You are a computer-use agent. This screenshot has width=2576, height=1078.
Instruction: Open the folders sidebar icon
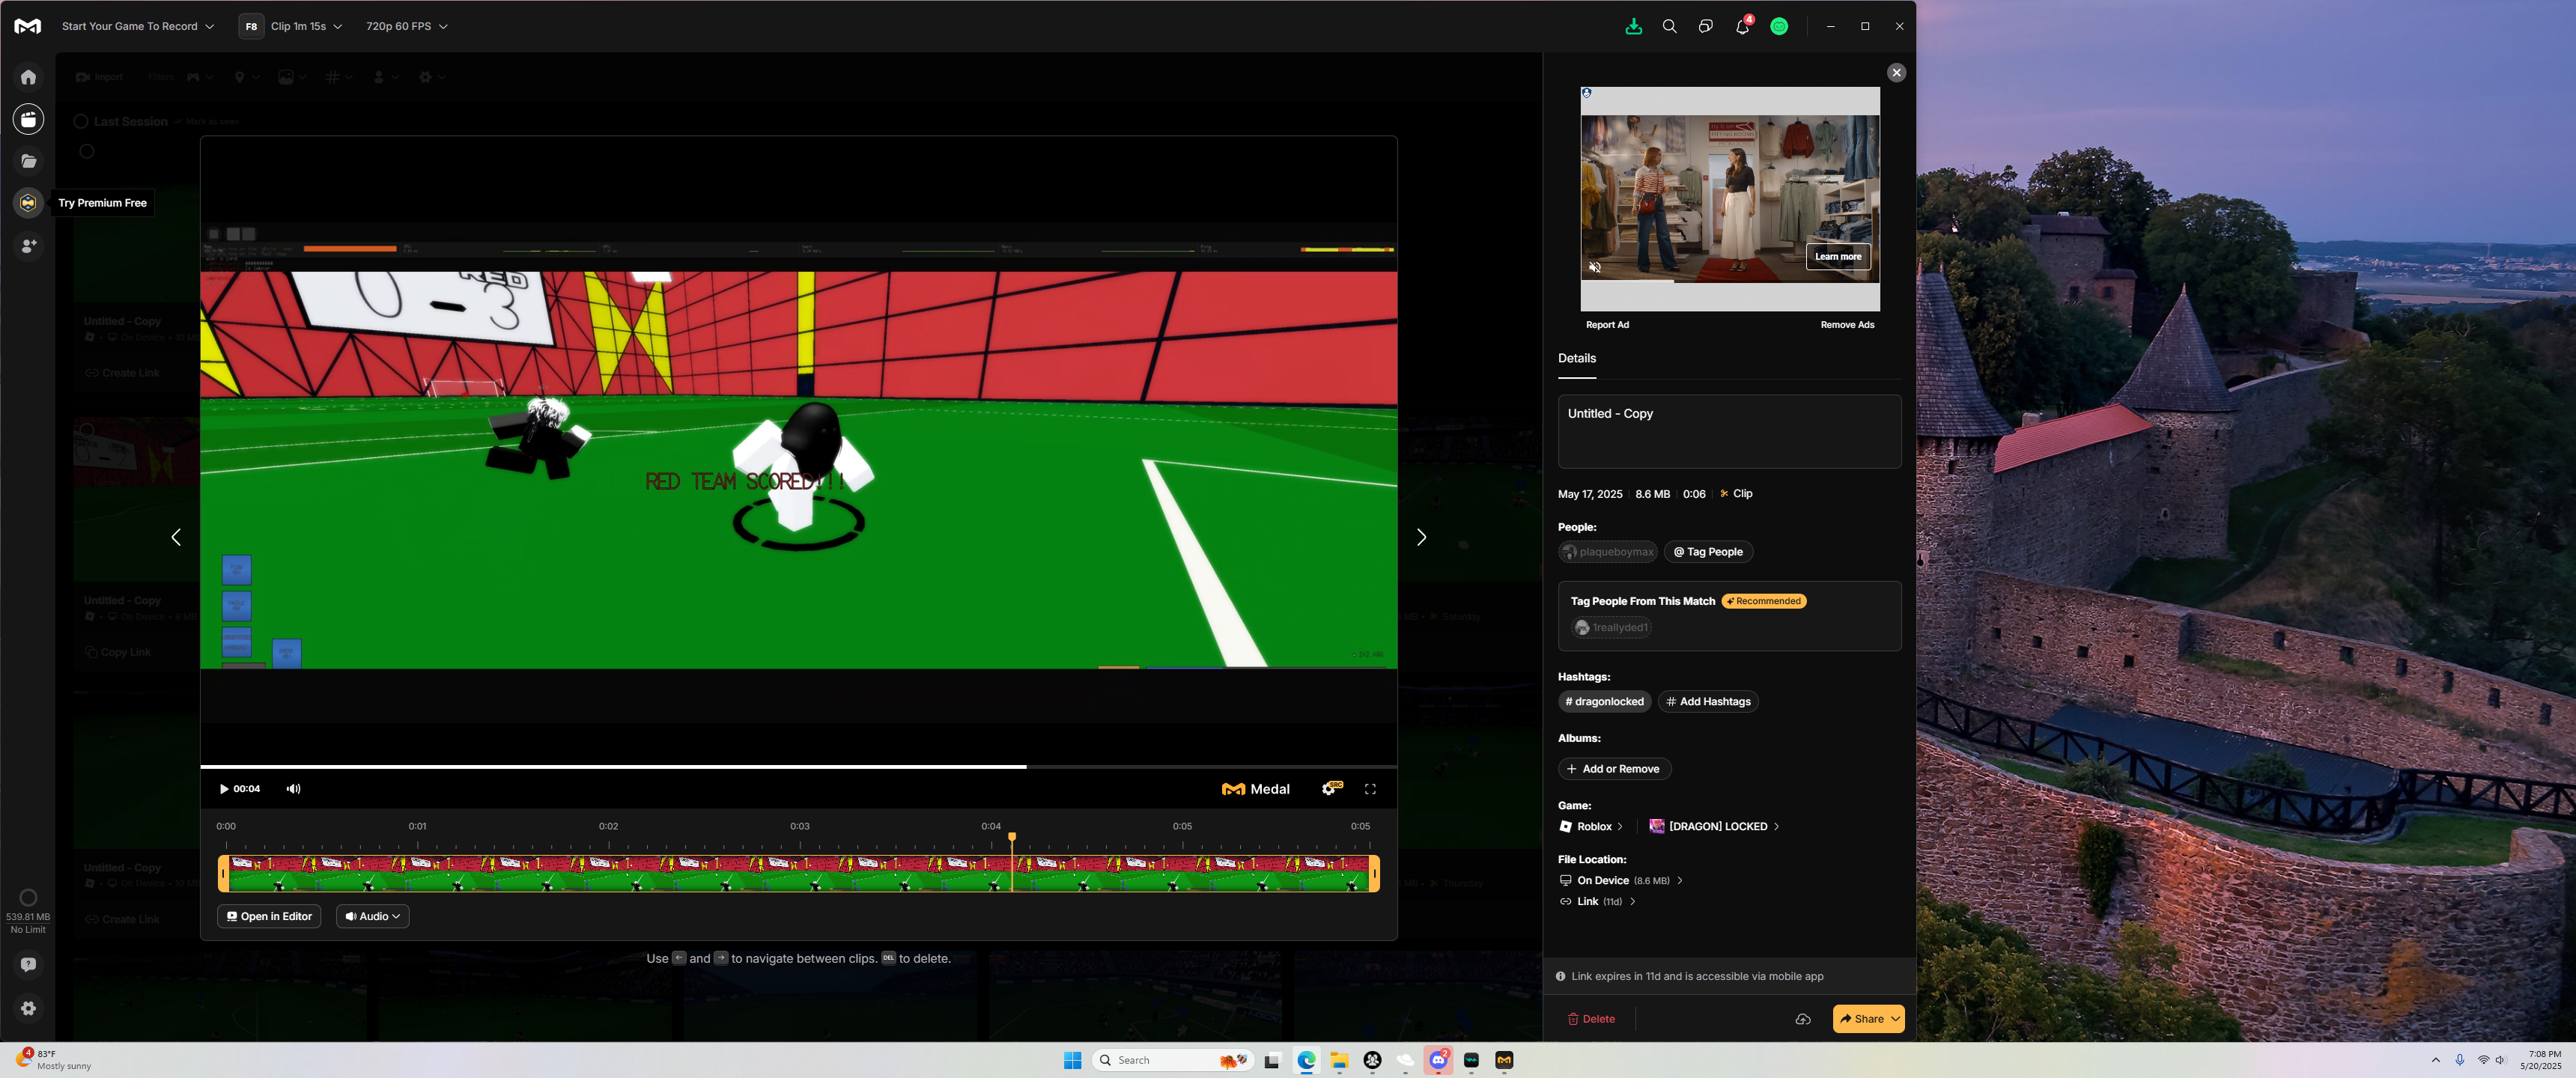pyautogui.click(x=28, y=161)
